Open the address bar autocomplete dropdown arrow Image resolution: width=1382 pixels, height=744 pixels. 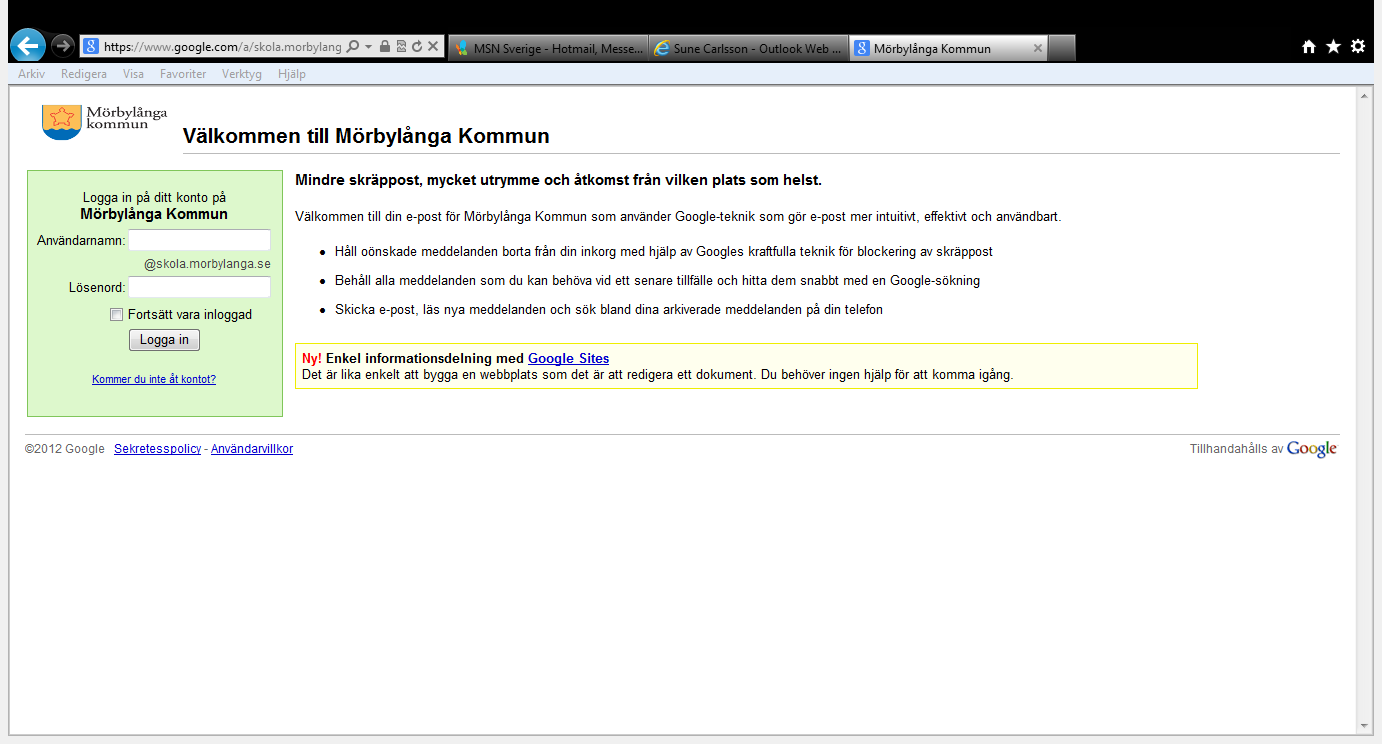click(x=368, y=47)
